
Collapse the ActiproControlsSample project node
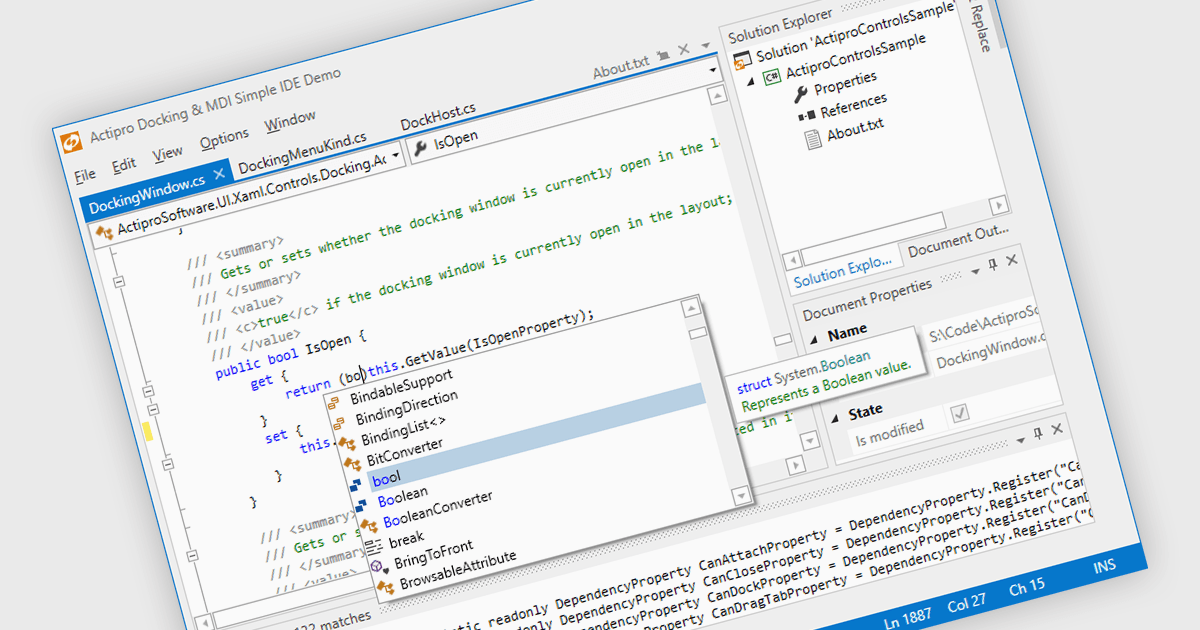751,82
